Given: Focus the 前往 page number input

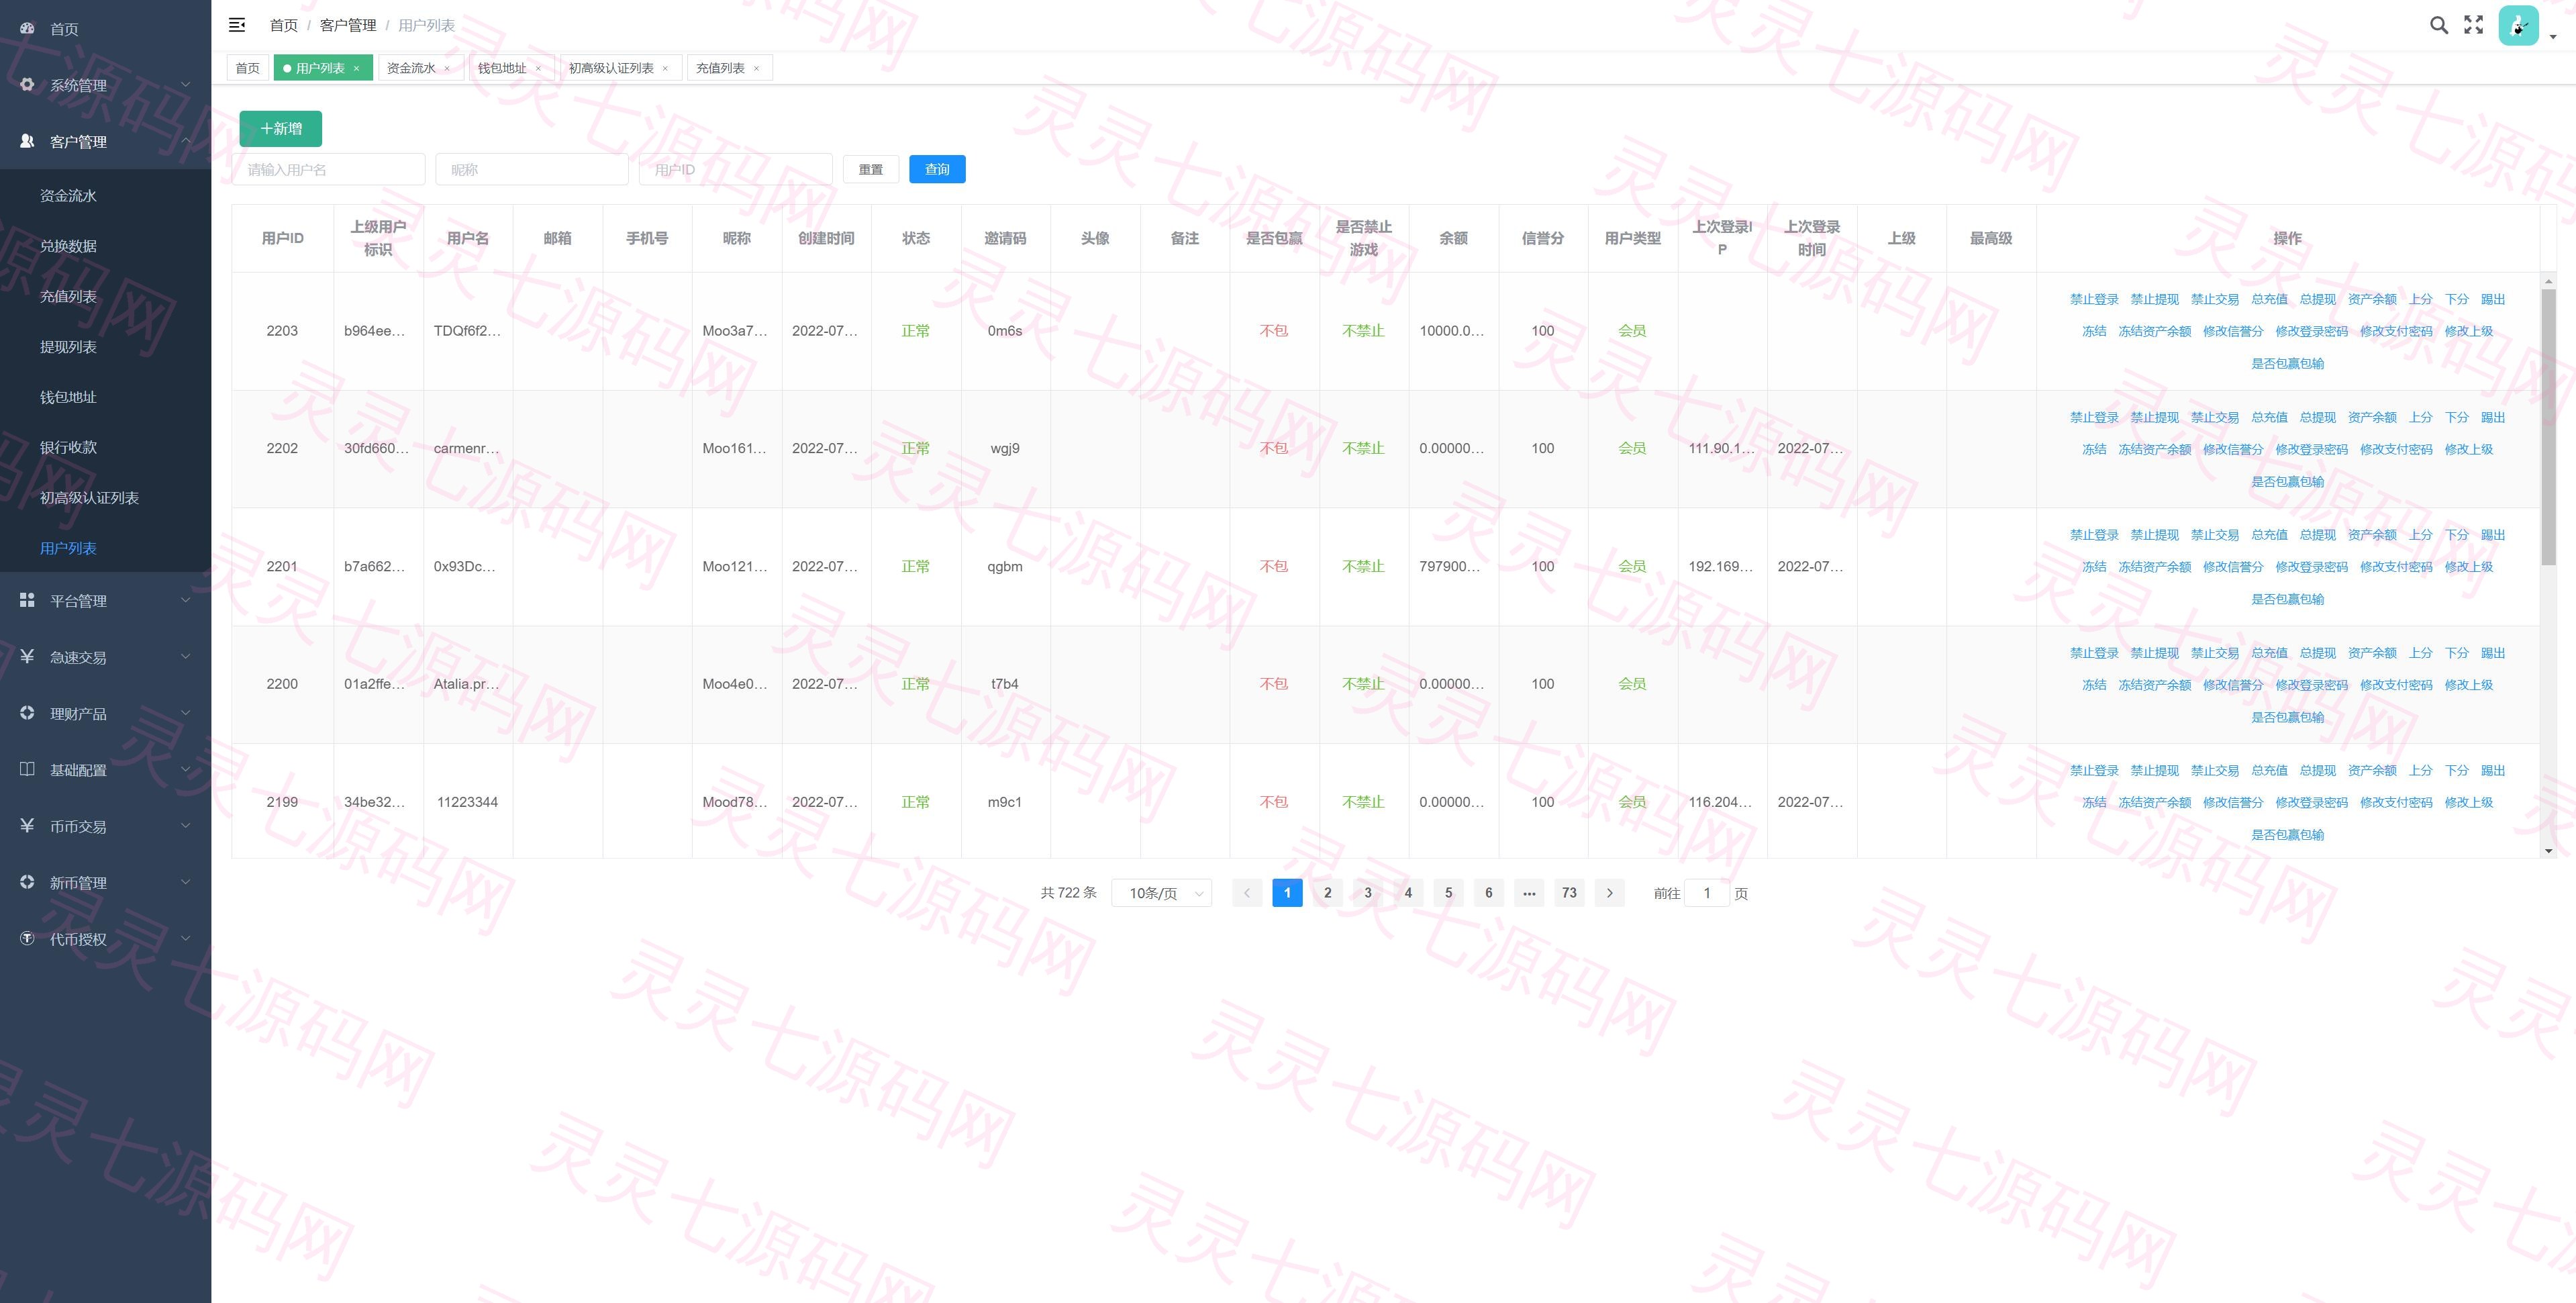Looking at the screenshot, I should coord(1707,893).
